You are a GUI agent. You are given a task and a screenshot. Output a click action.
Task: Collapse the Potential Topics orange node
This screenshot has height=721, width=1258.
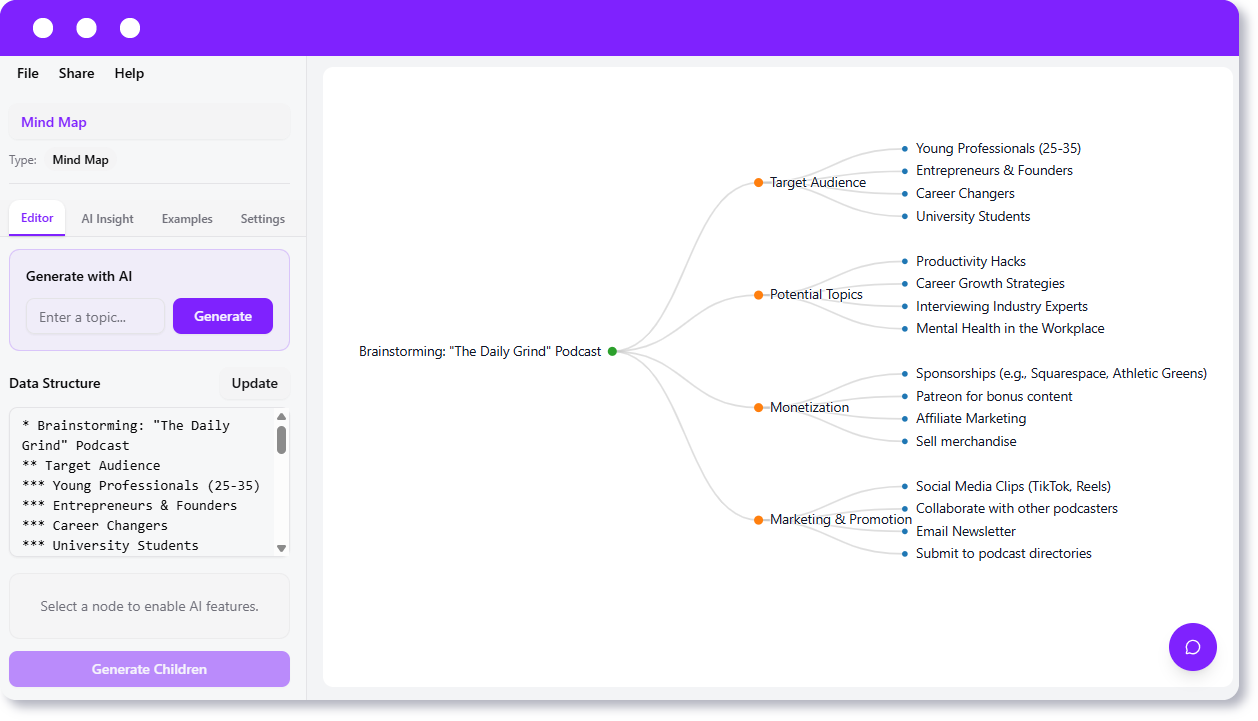coord(759,295)
